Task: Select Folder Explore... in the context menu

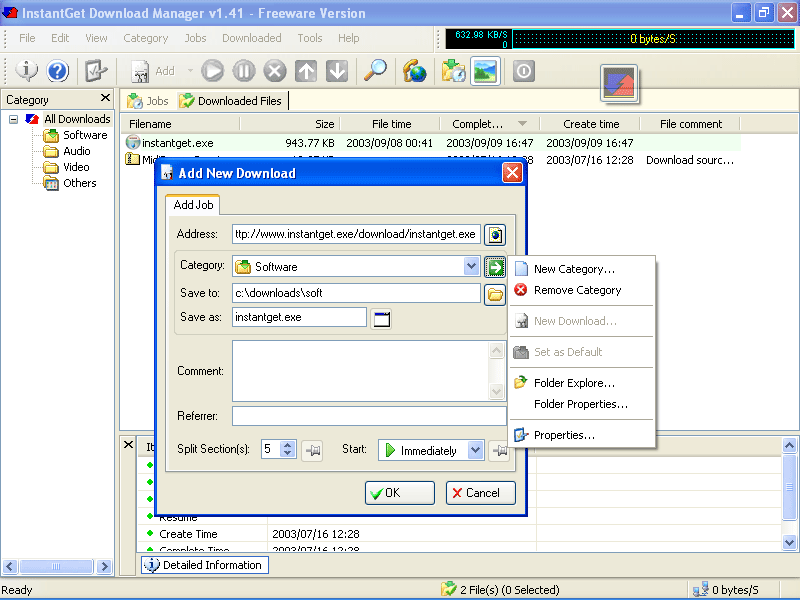Action: point(574,383)
